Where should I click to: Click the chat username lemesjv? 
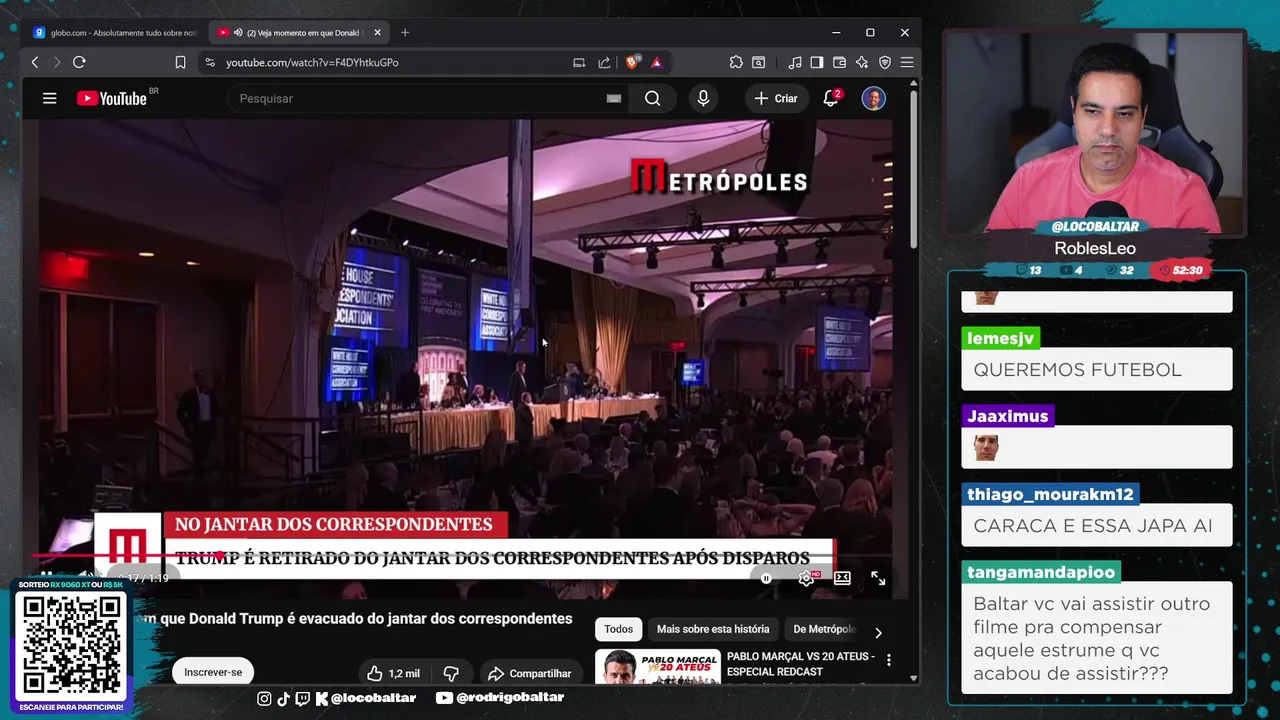[x=1001, y=338]
